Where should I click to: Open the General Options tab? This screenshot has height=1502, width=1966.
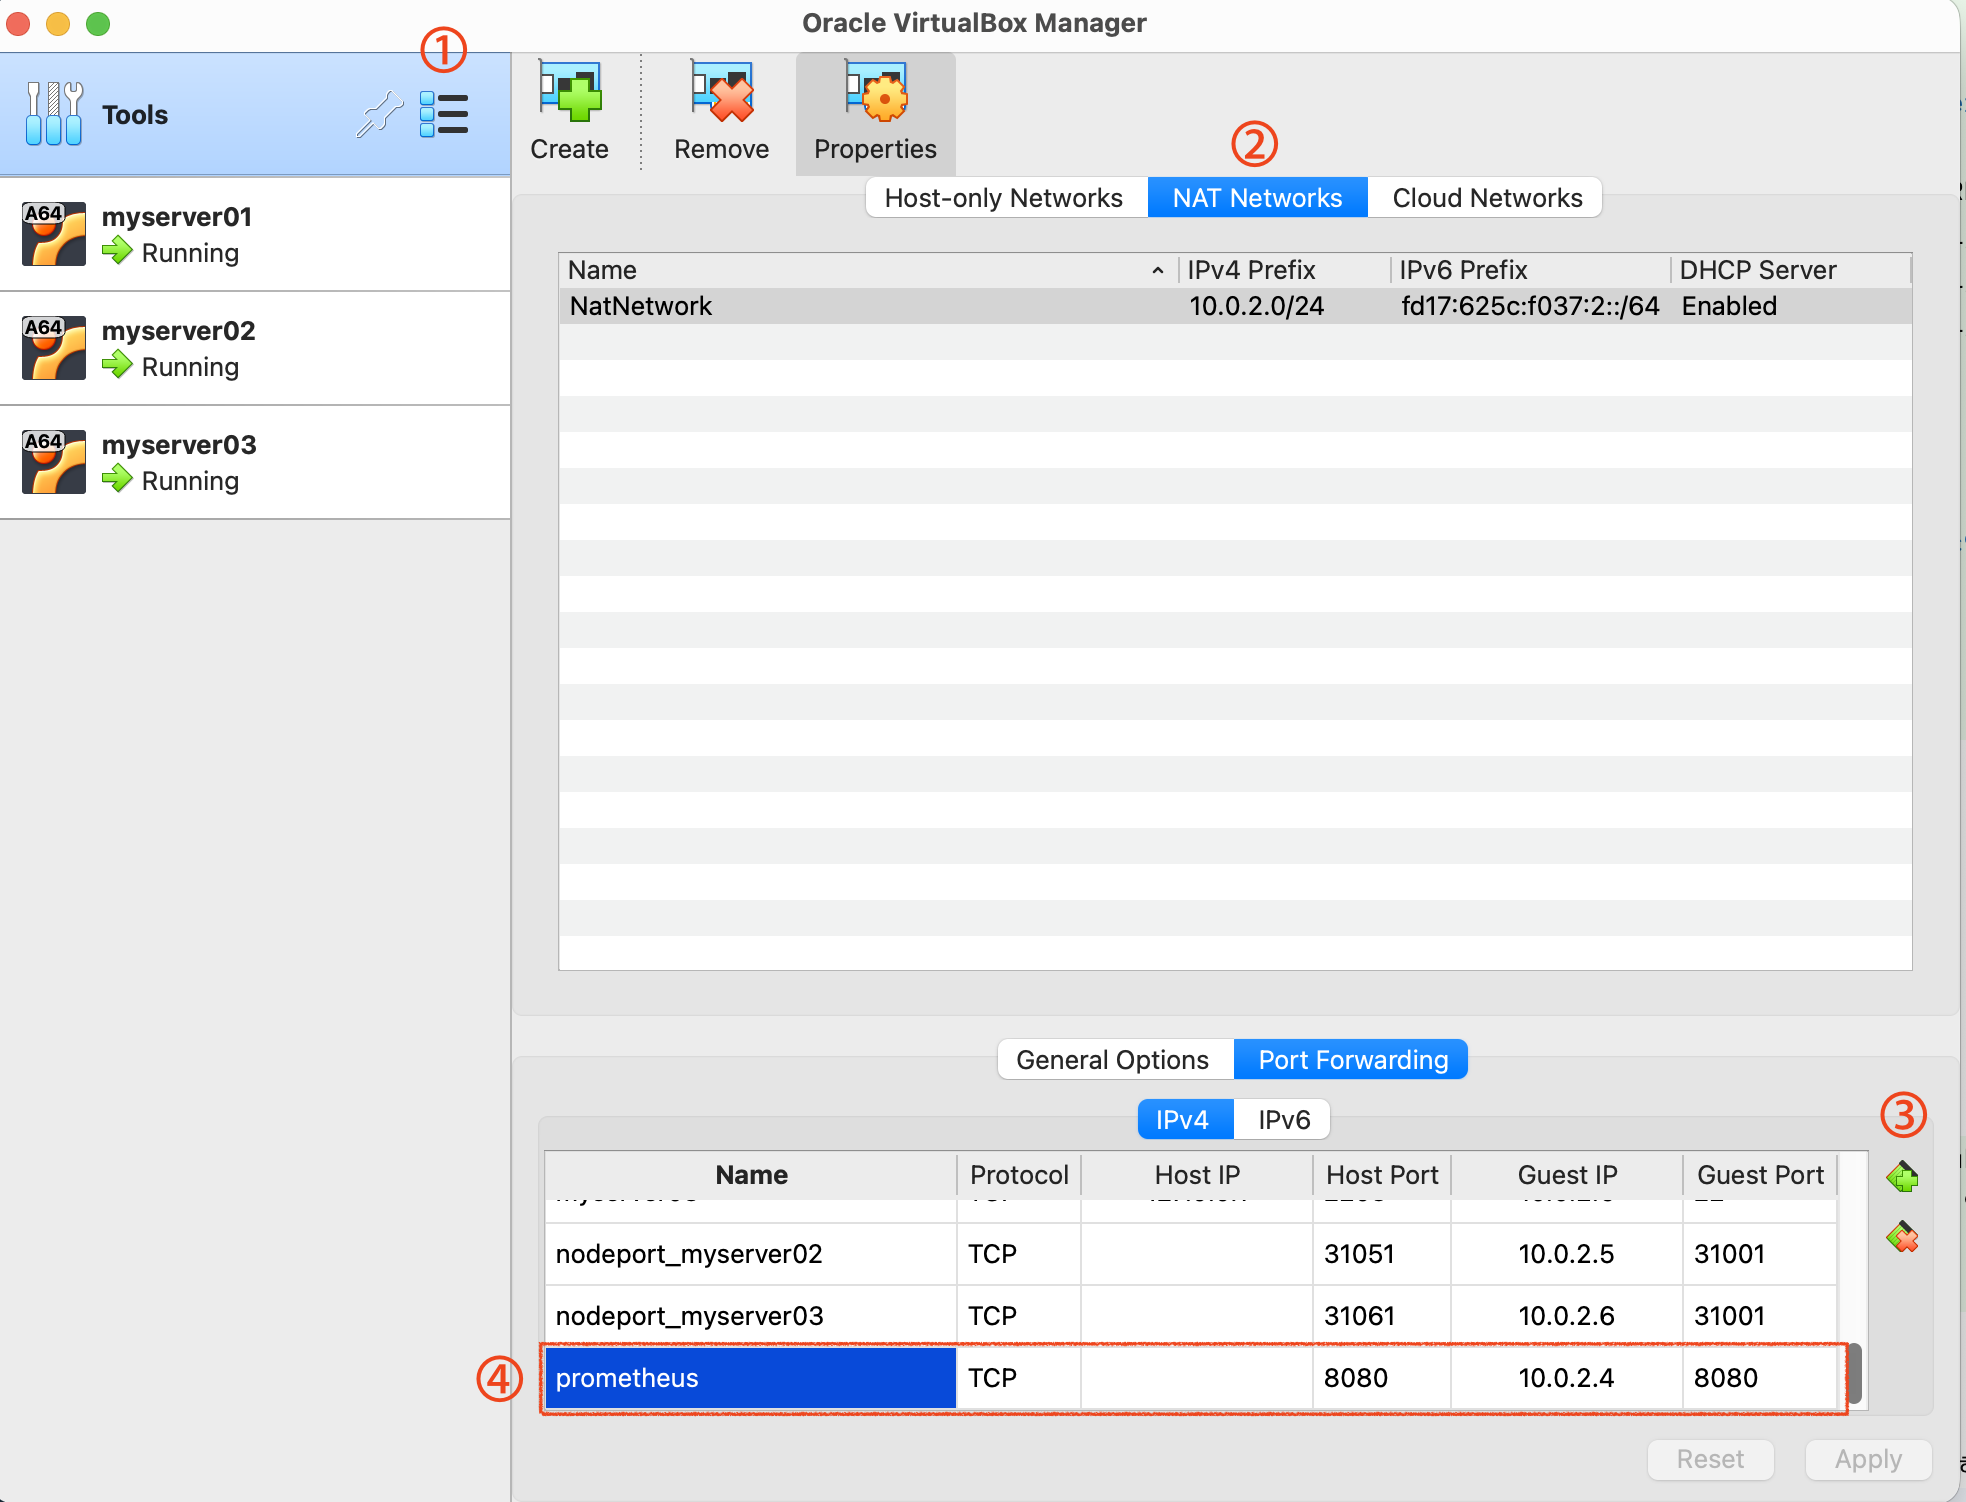click(1113, 1060)
